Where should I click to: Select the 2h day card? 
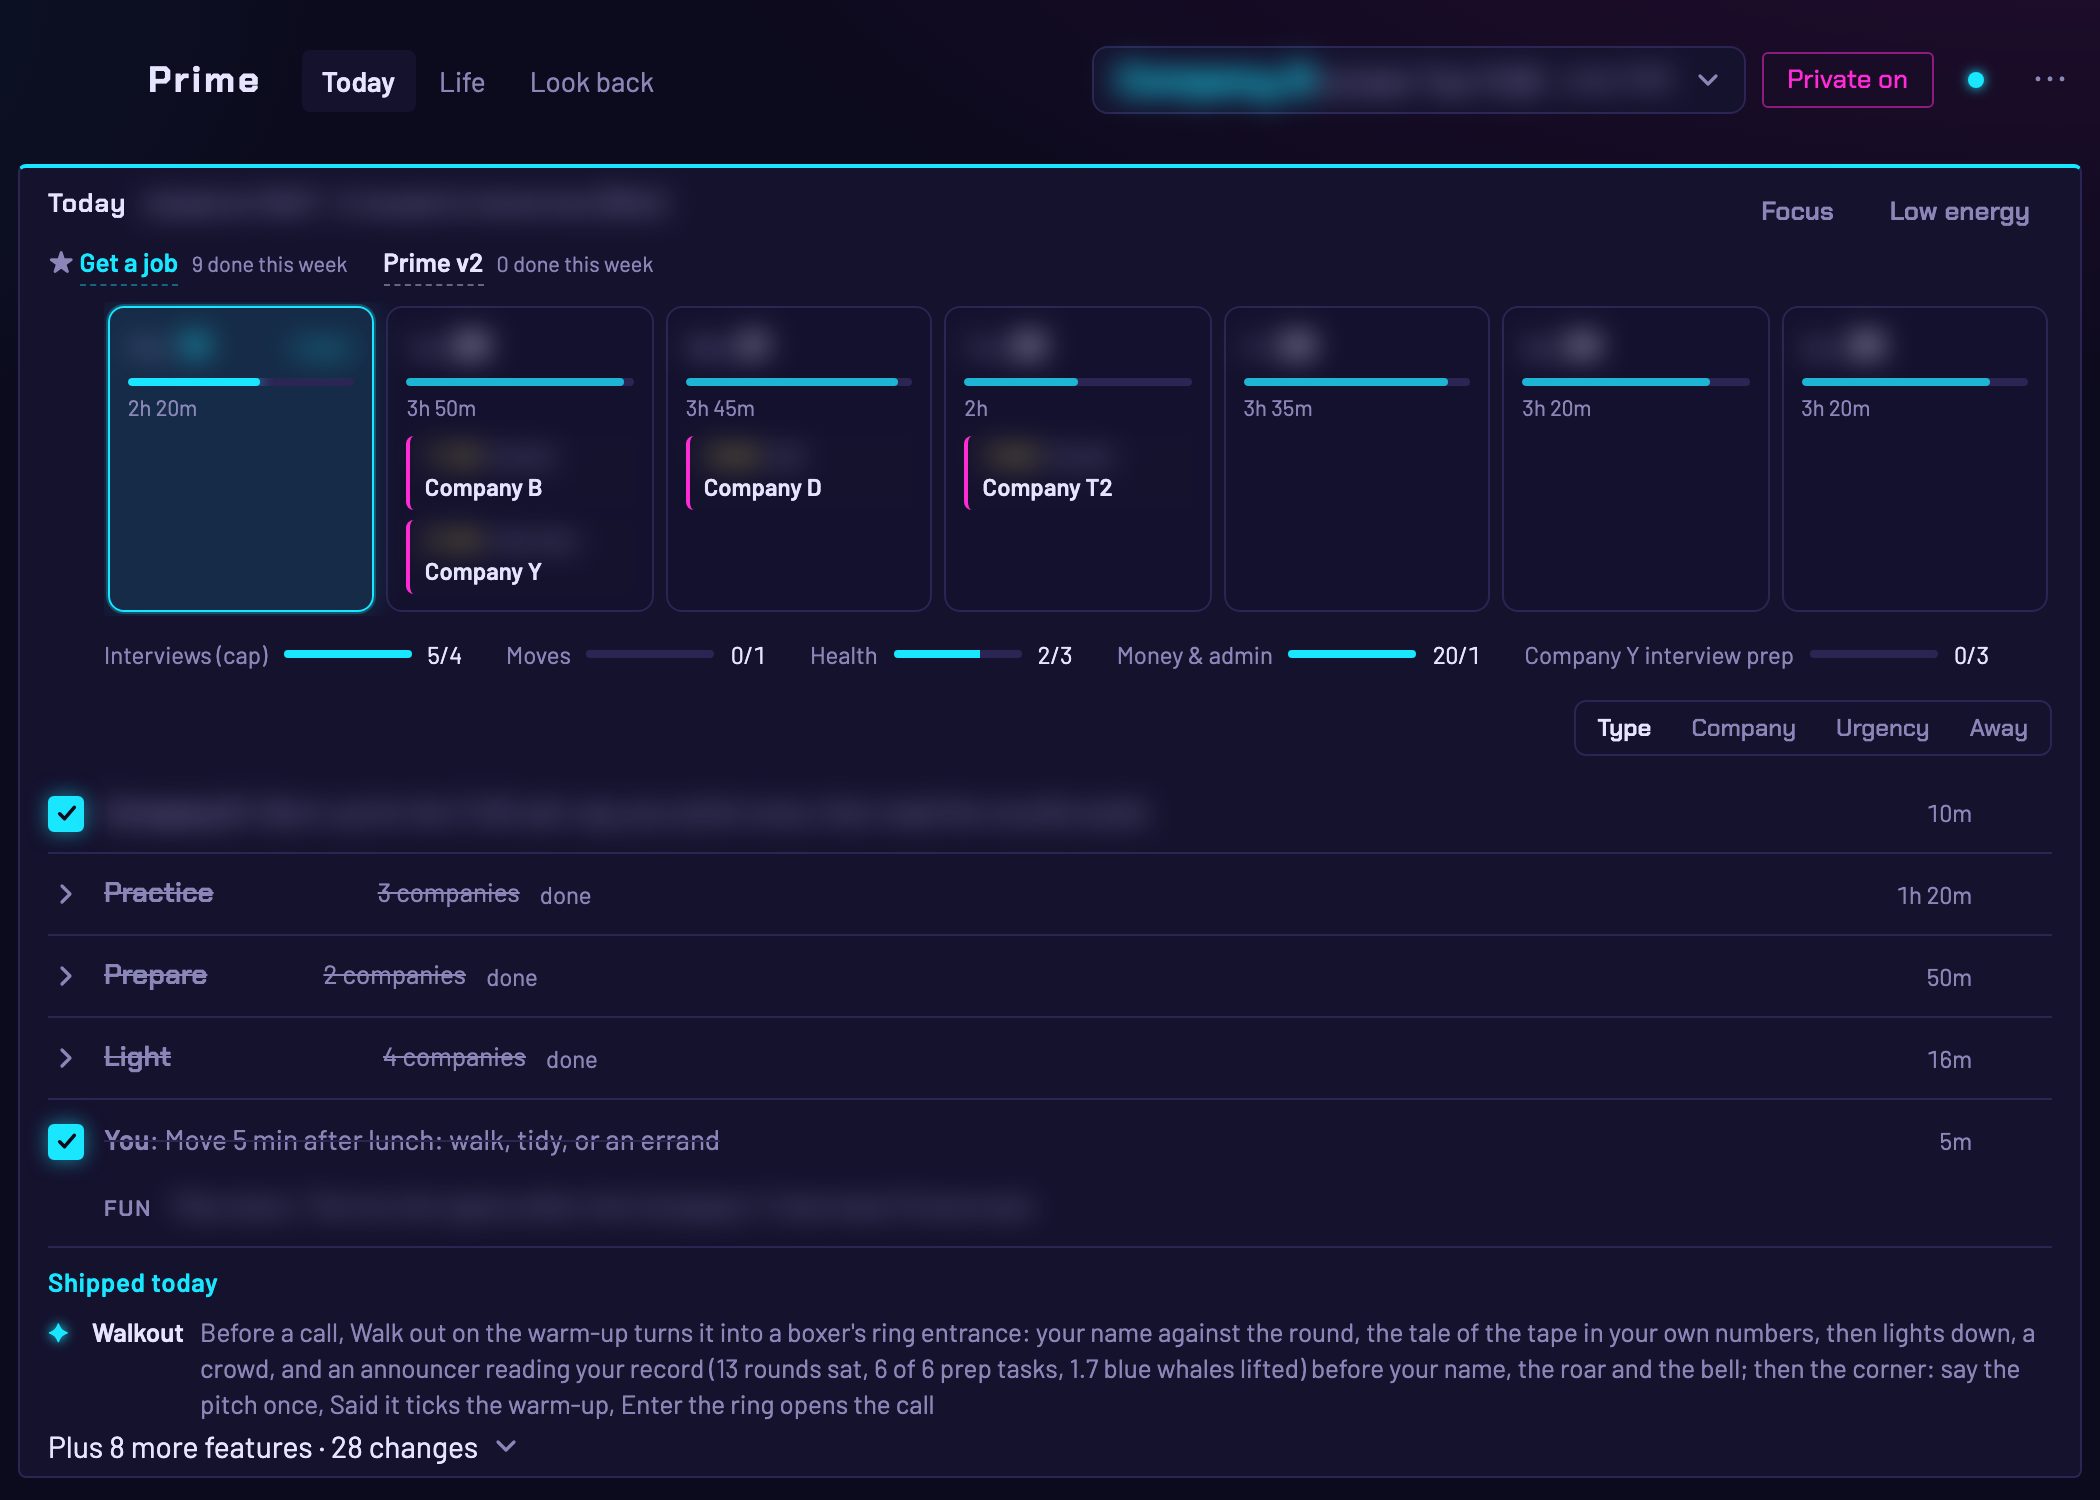pyautogui.click(x=1078, y=459)
